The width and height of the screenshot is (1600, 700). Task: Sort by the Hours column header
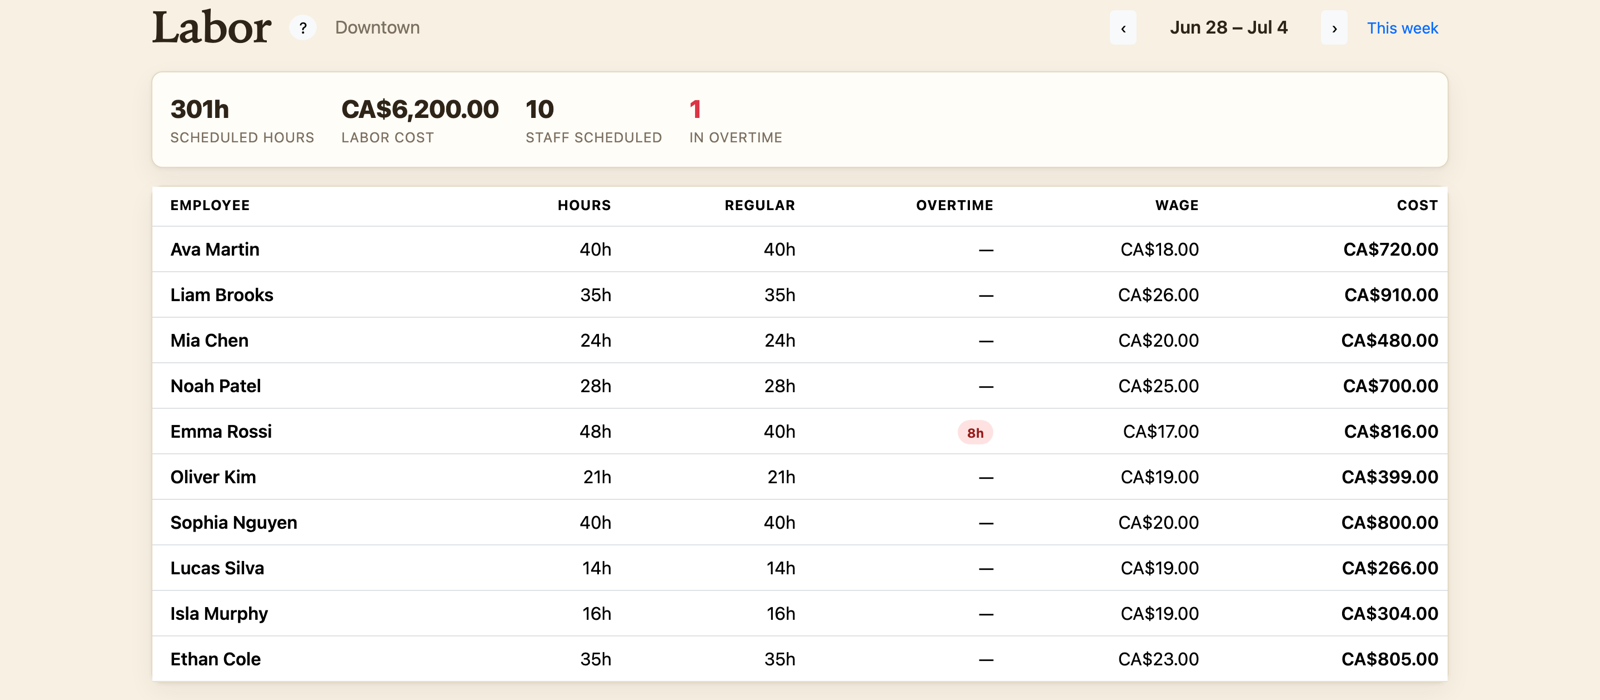(x=584, y=205)
